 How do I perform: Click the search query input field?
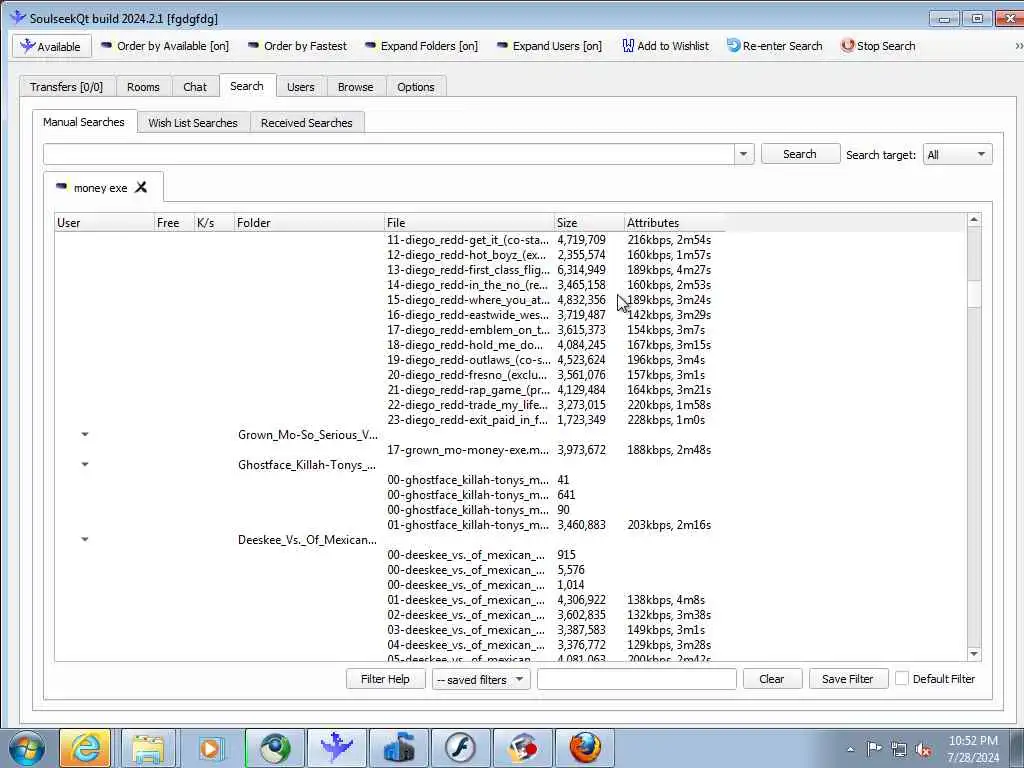tap(389, 154)
